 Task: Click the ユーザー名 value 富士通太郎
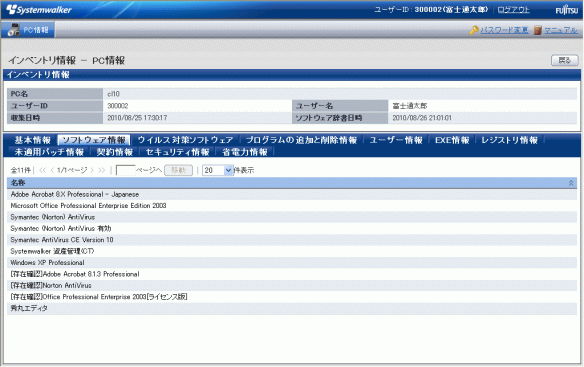tap(410, 106)
